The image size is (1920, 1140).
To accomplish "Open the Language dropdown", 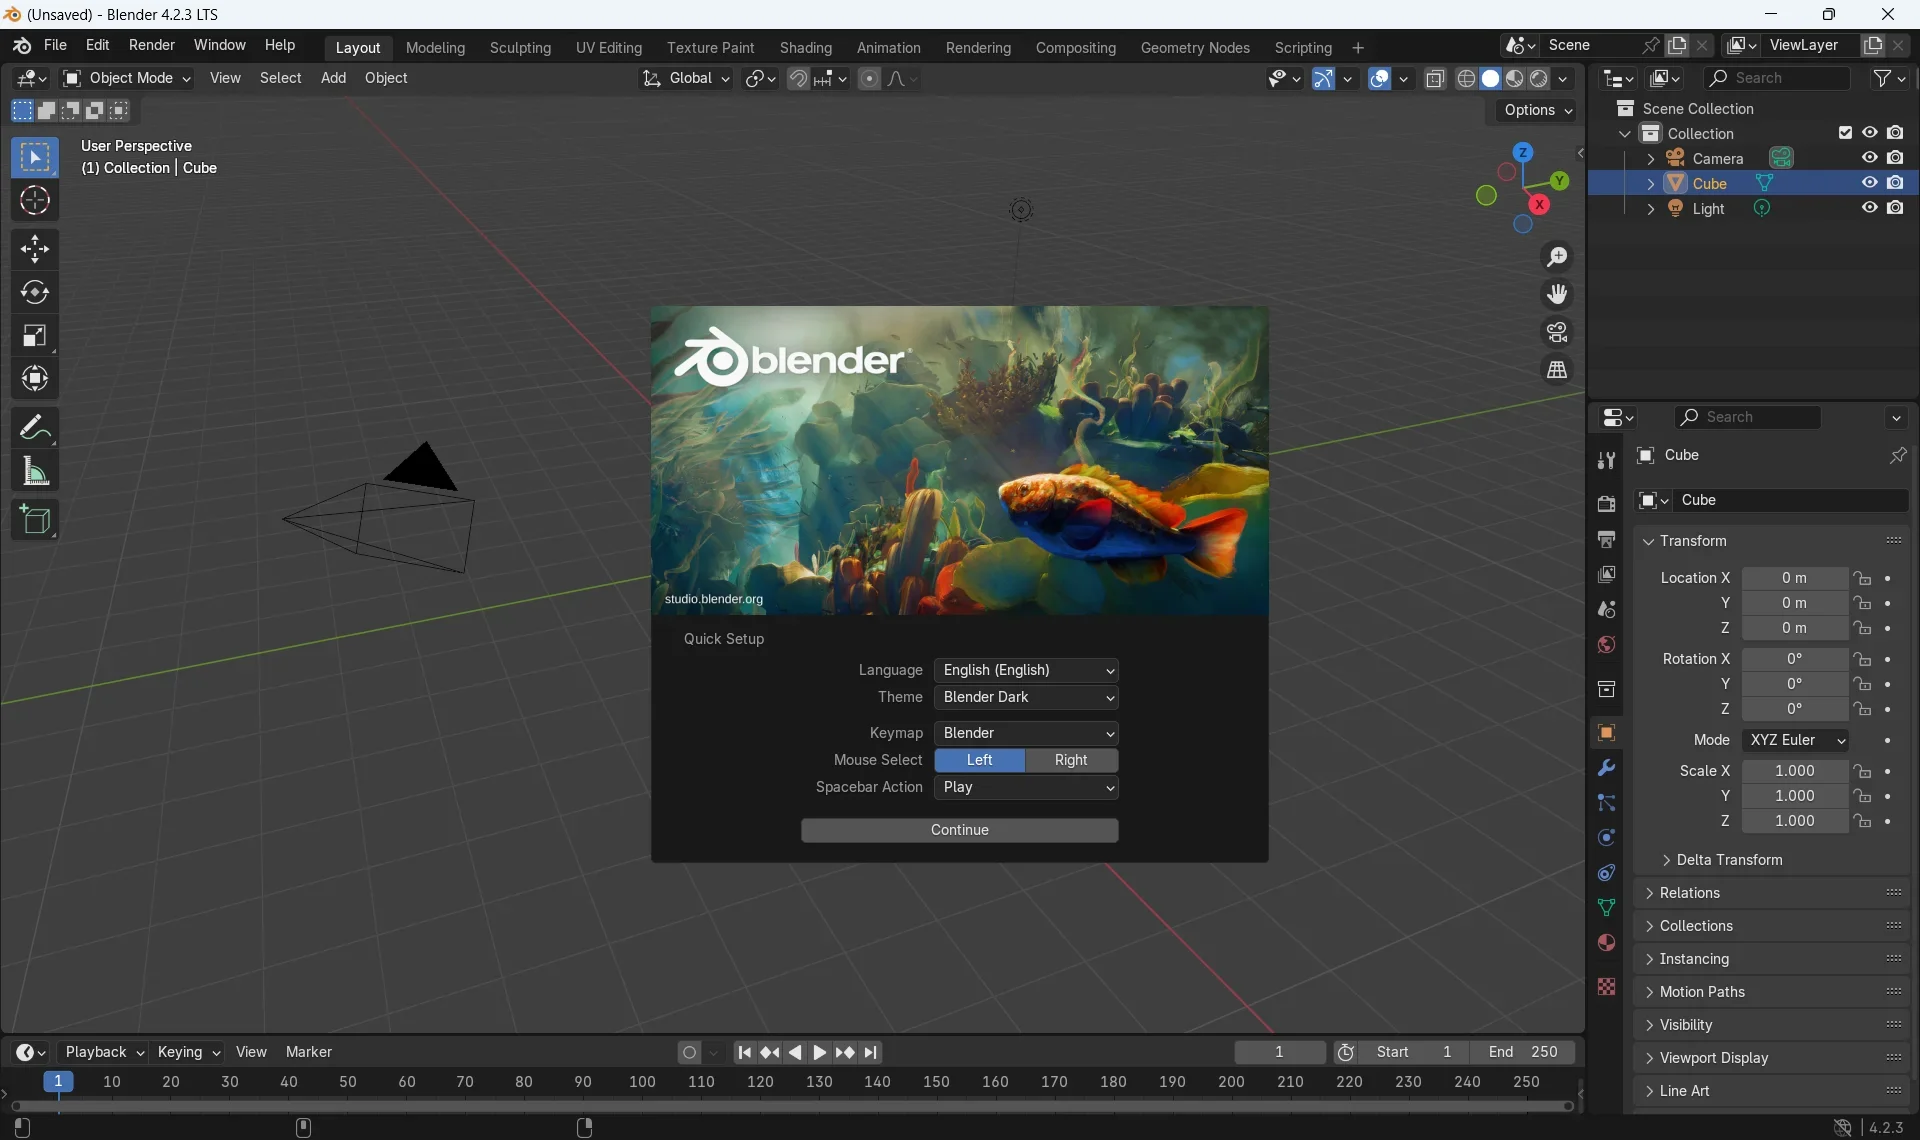I will 1026,670.
